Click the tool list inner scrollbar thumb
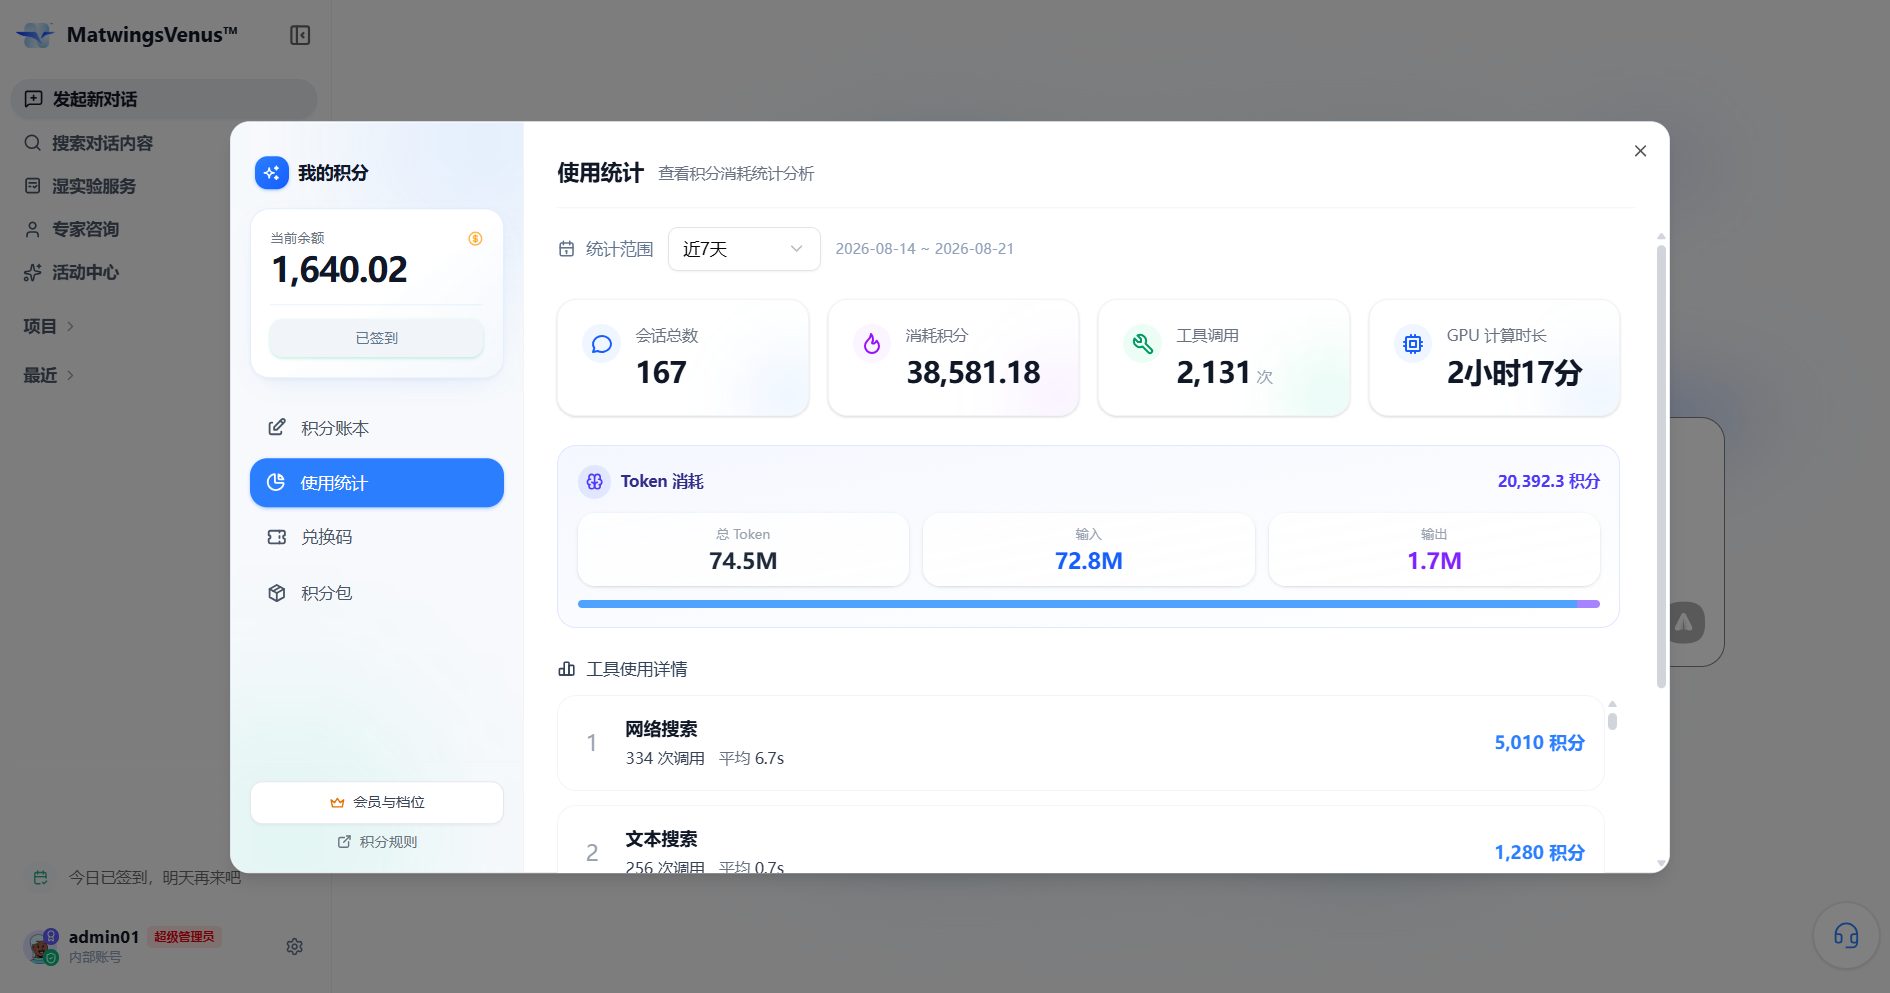The height and width of the screenshot is (993, 1890). click(x=1612, y=721)
